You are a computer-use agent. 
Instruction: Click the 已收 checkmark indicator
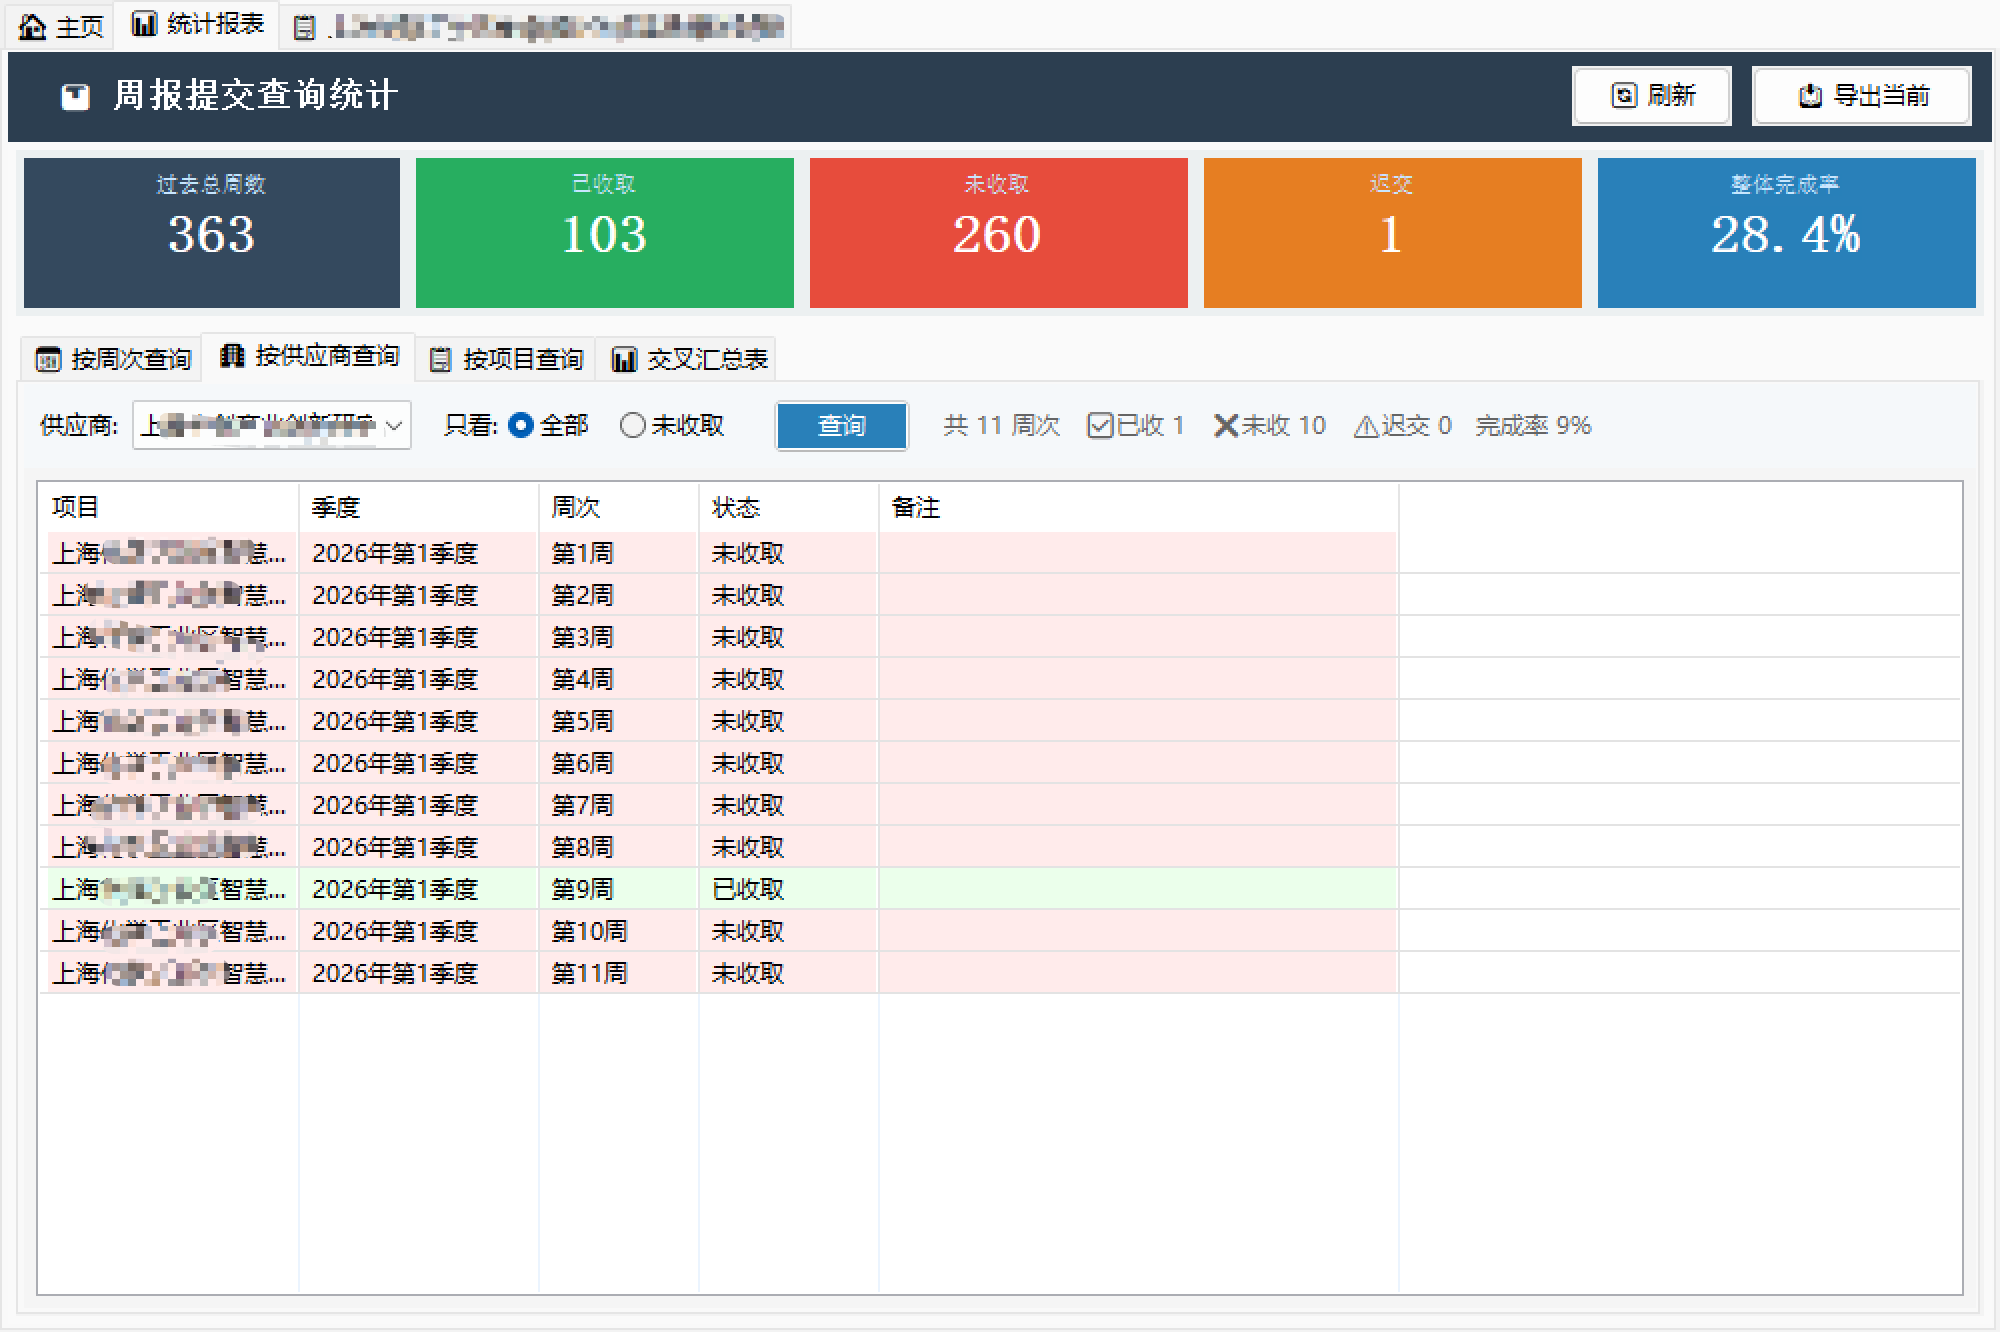[x=1100, y=426]
